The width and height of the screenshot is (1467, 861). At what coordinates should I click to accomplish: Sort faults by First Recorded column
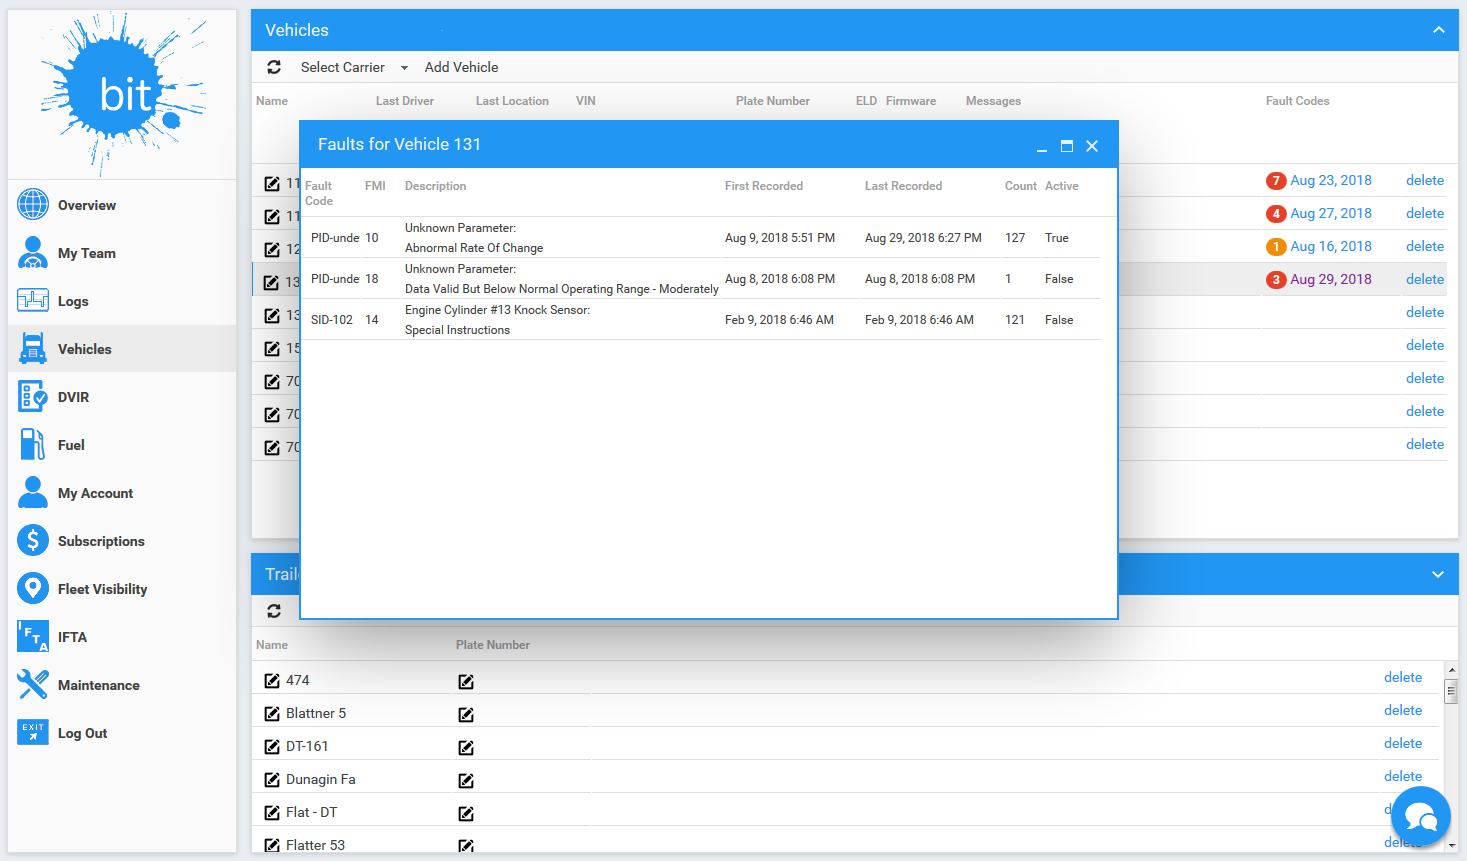tap(764, 186)
